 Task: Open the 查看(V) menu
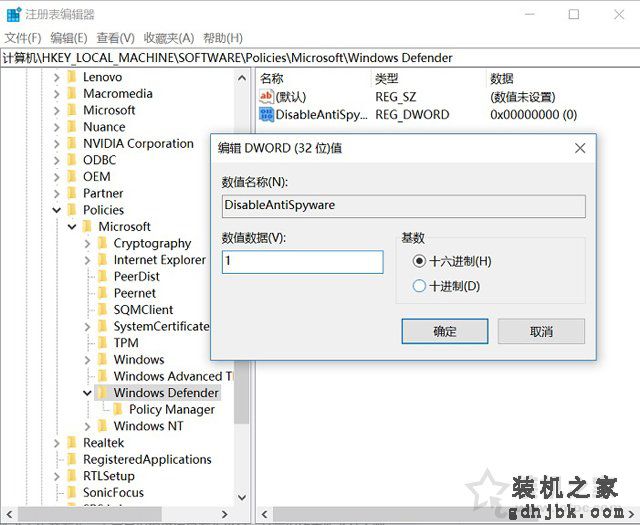click(116, 38)
